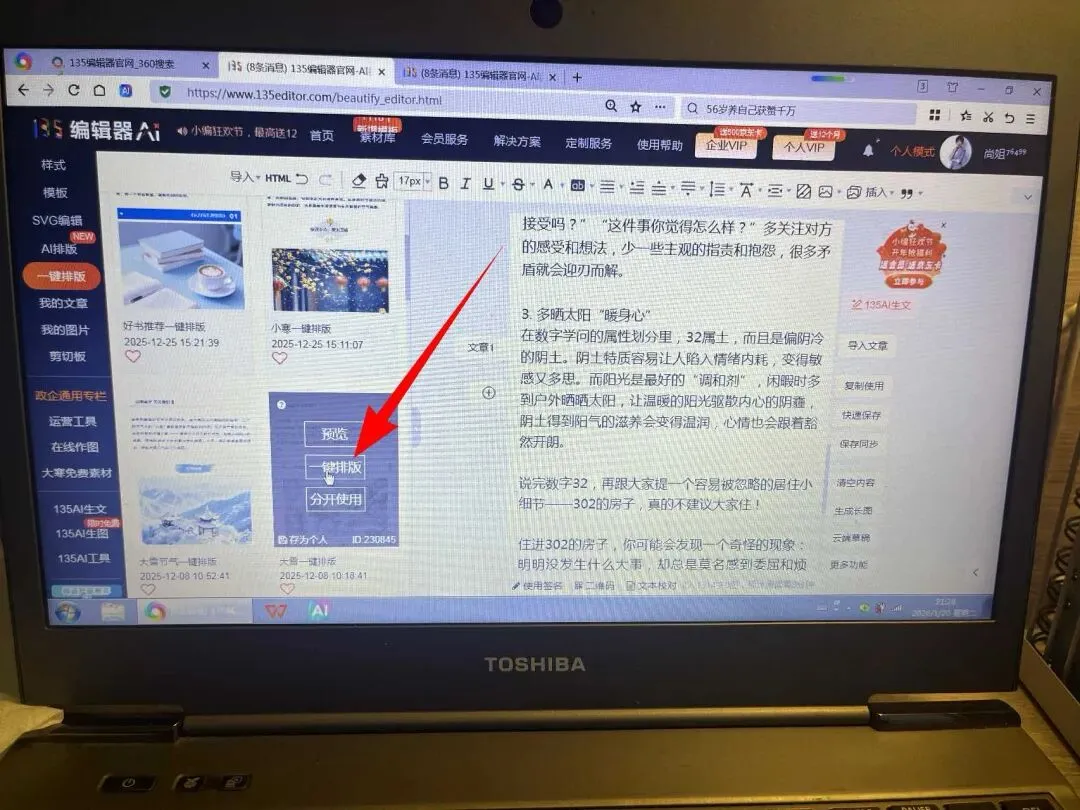Select the format painter brush icon
The image size is (1080, 810).
pyautogui.click(x=382, y=181)
